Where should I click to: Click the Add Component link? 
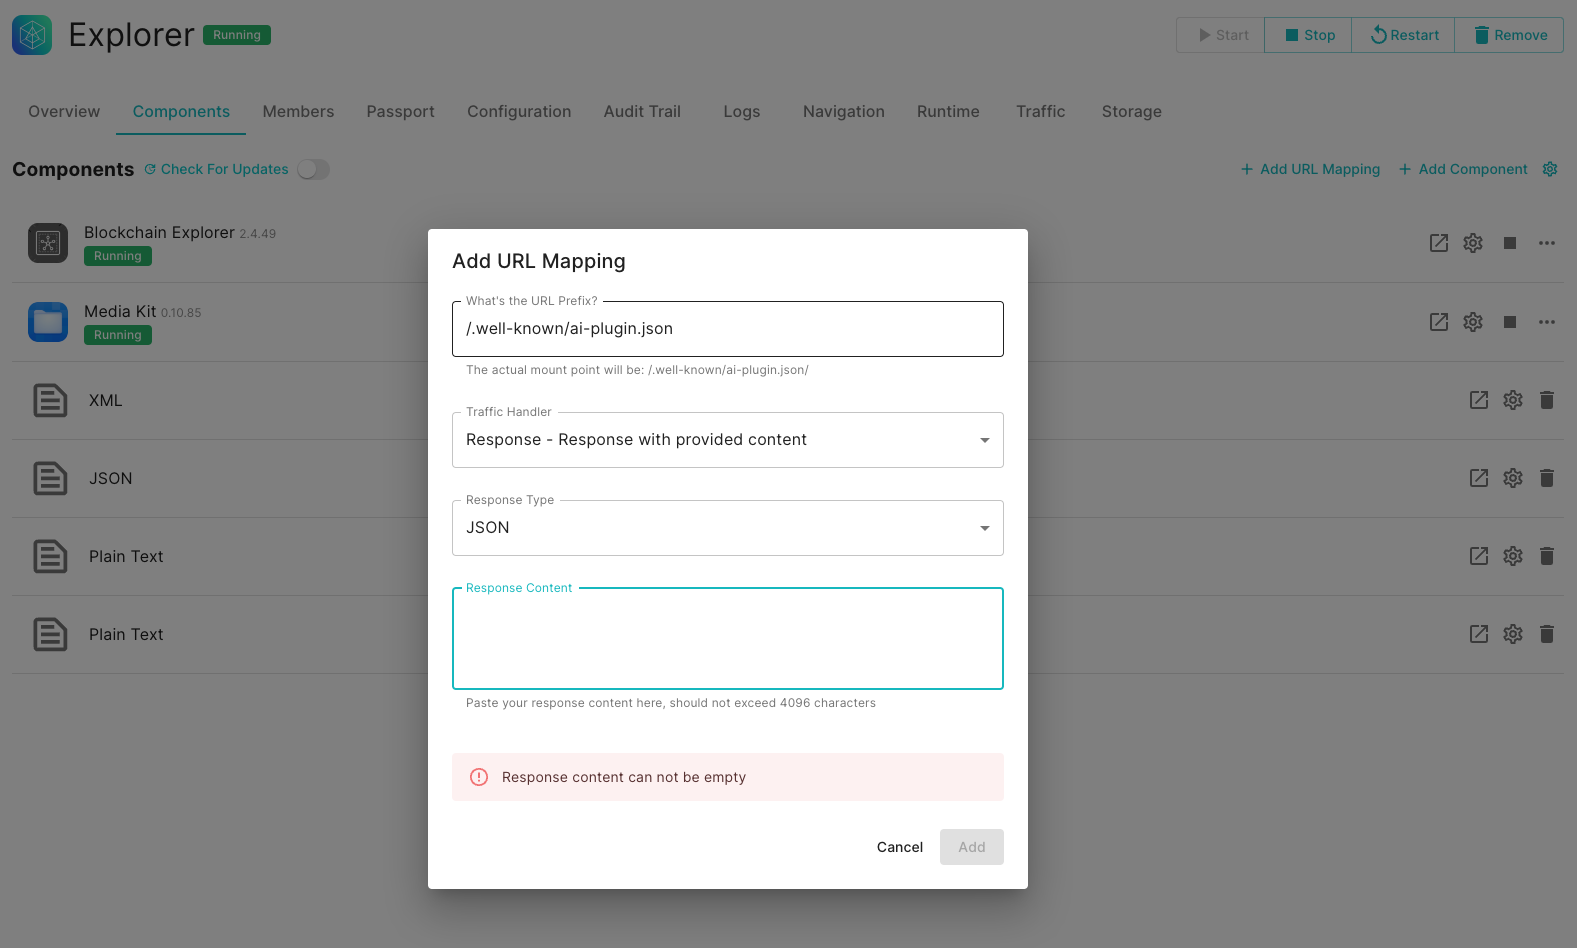pyautogui.click(x=1463, y=169)
